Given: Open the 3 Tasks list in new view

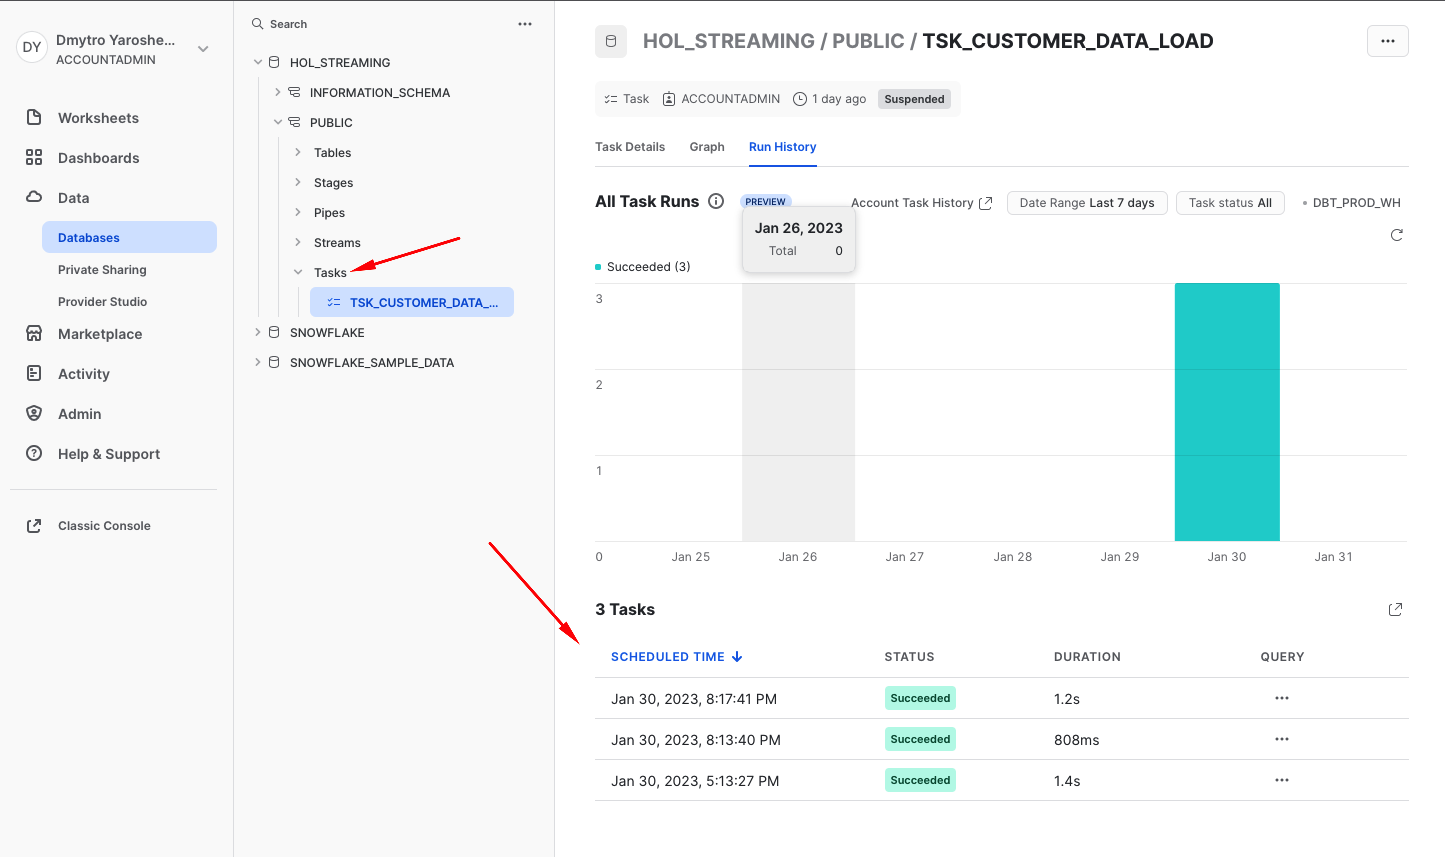Looking at the screenshot, I should (1395, 609).
